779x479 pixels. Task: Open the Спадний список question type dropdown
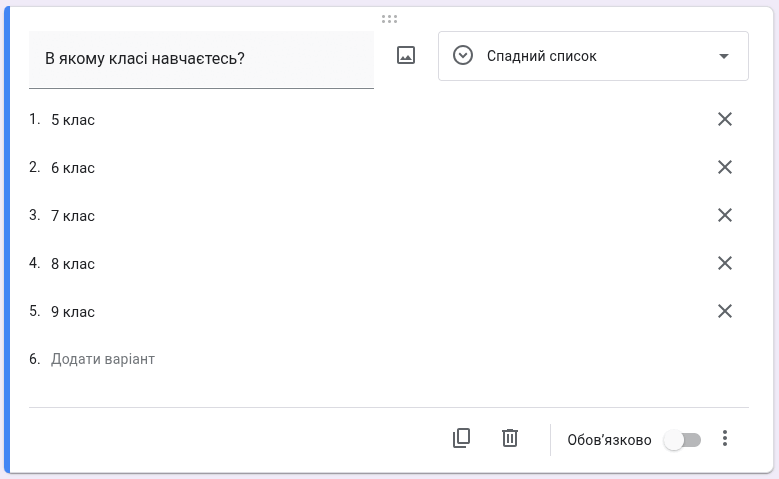tap(593, 56)
